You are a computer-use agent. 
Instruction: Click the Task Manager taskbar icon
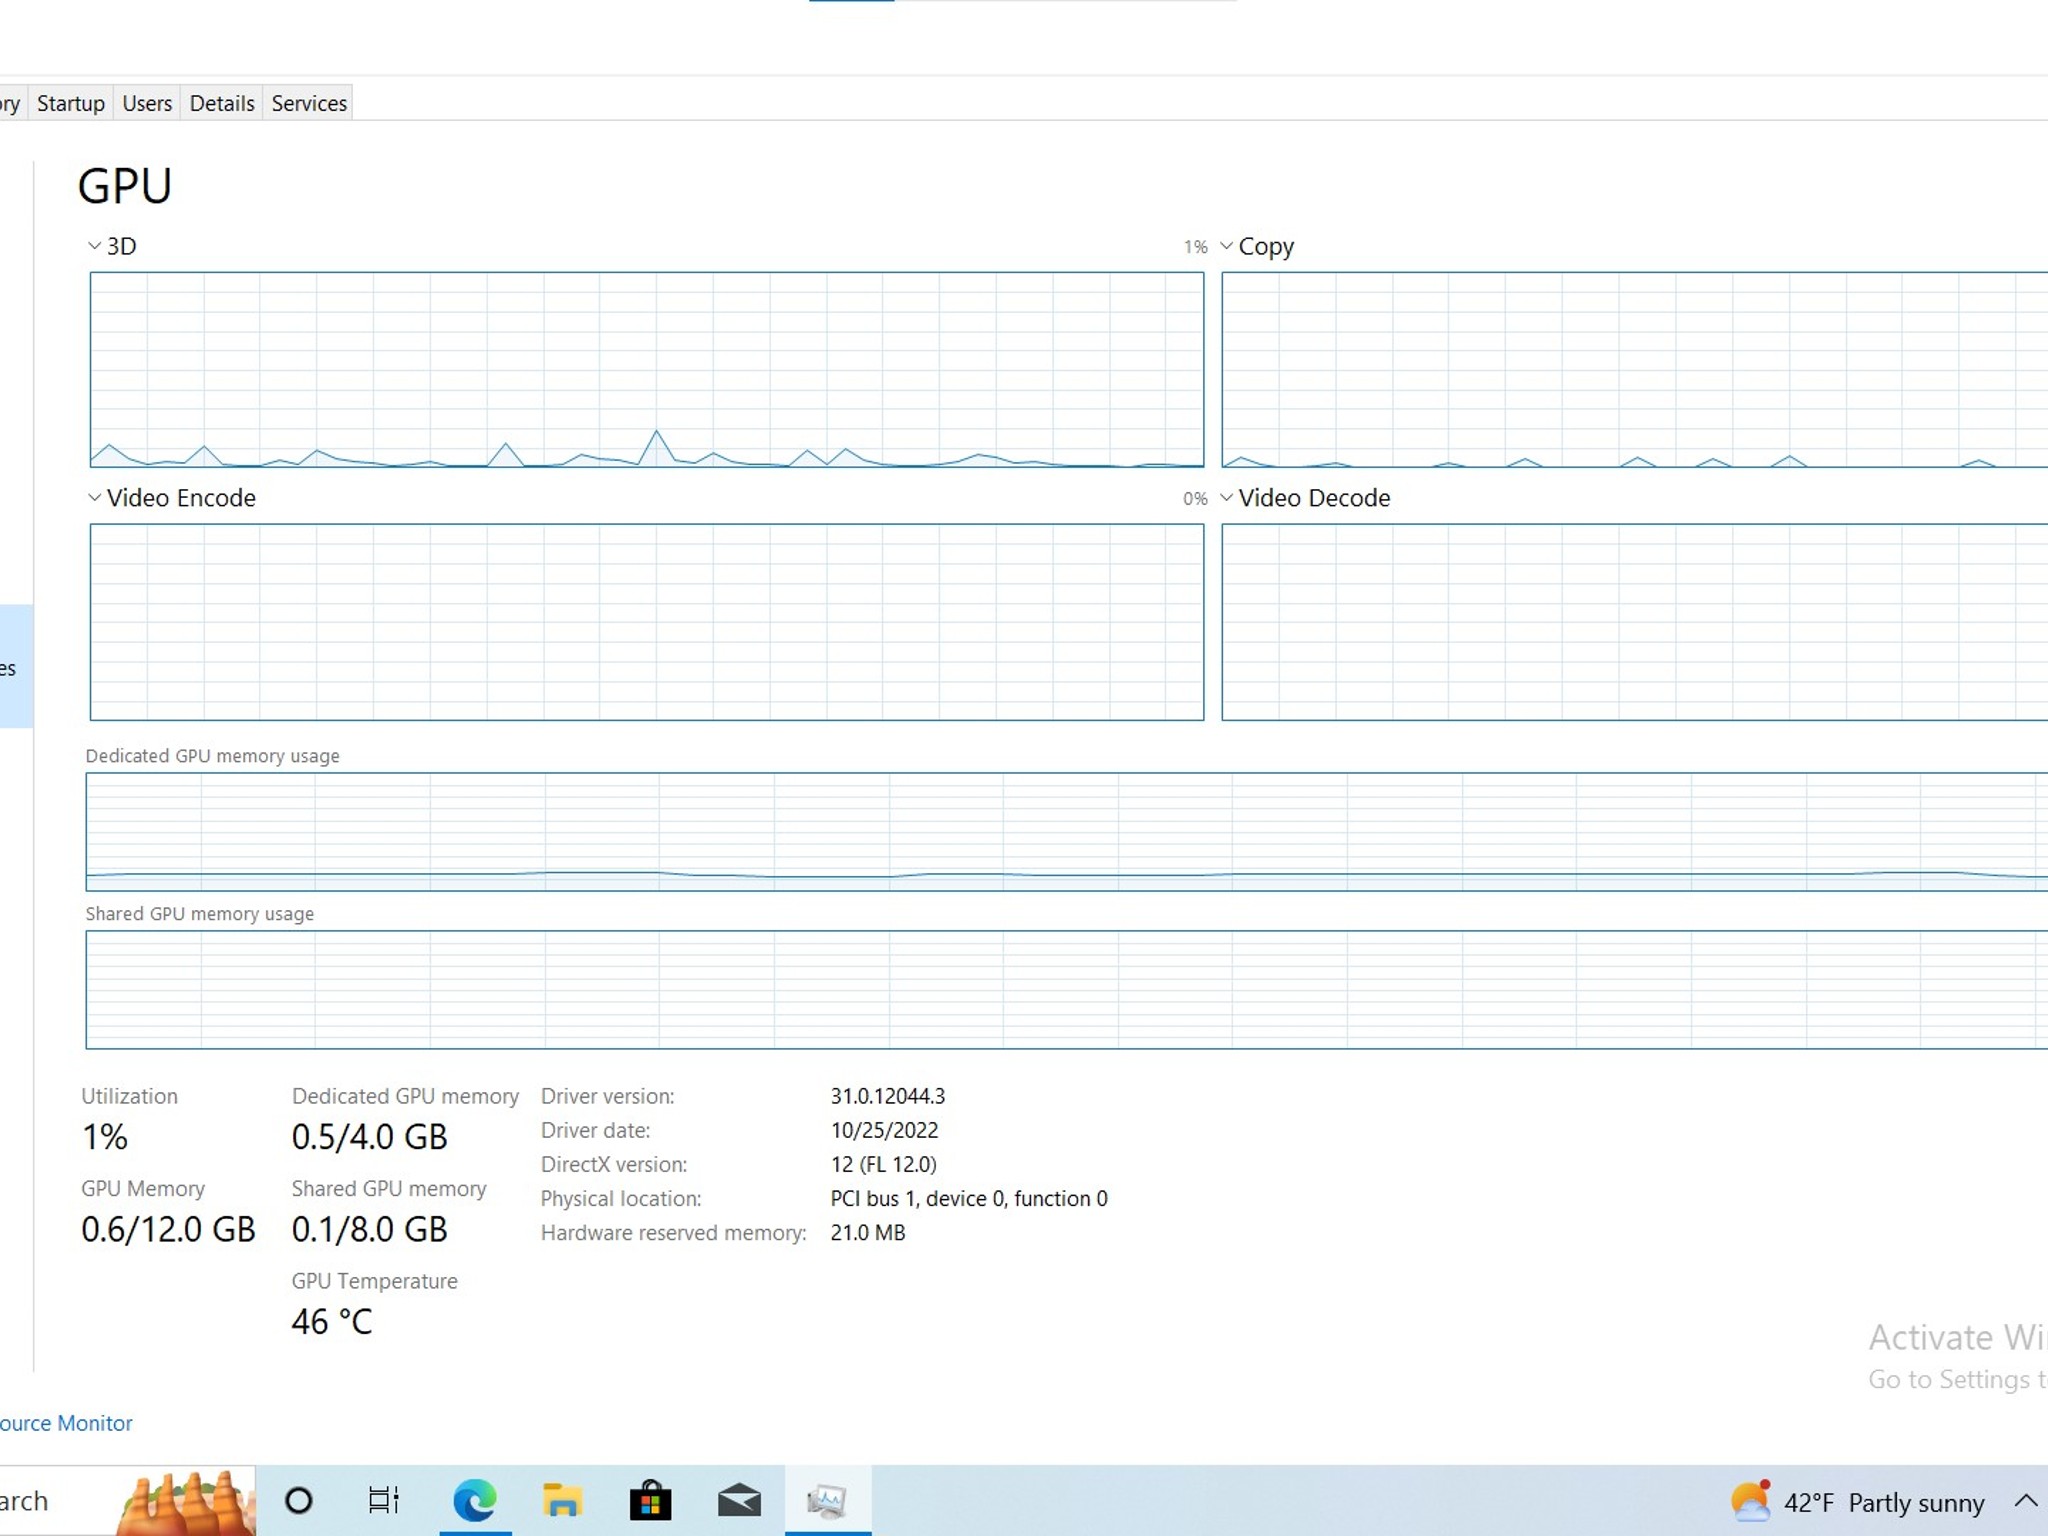pyautogui.click(x=827, y=1500)
